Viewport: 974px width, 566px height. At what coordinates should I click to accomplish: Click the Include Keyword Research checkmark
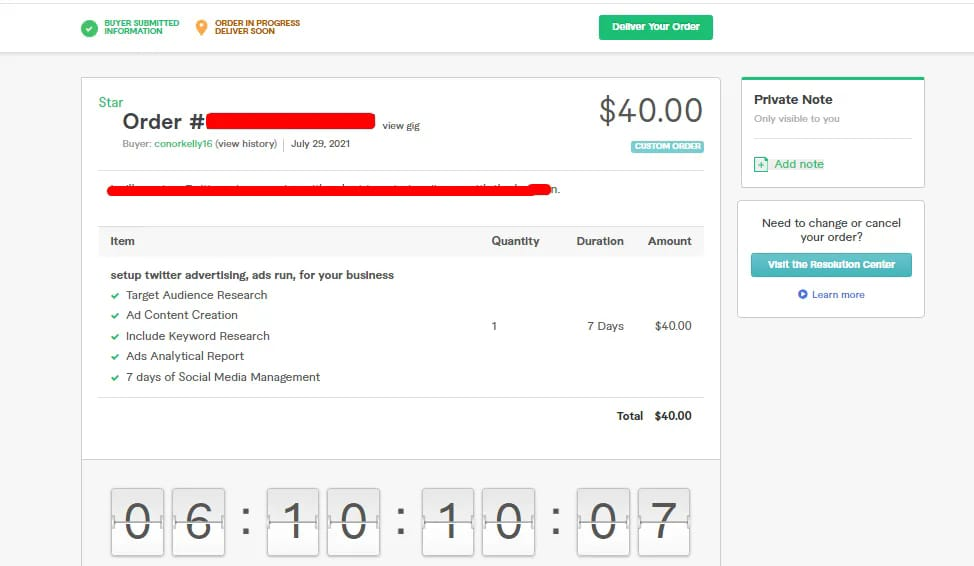pos(115,337)
